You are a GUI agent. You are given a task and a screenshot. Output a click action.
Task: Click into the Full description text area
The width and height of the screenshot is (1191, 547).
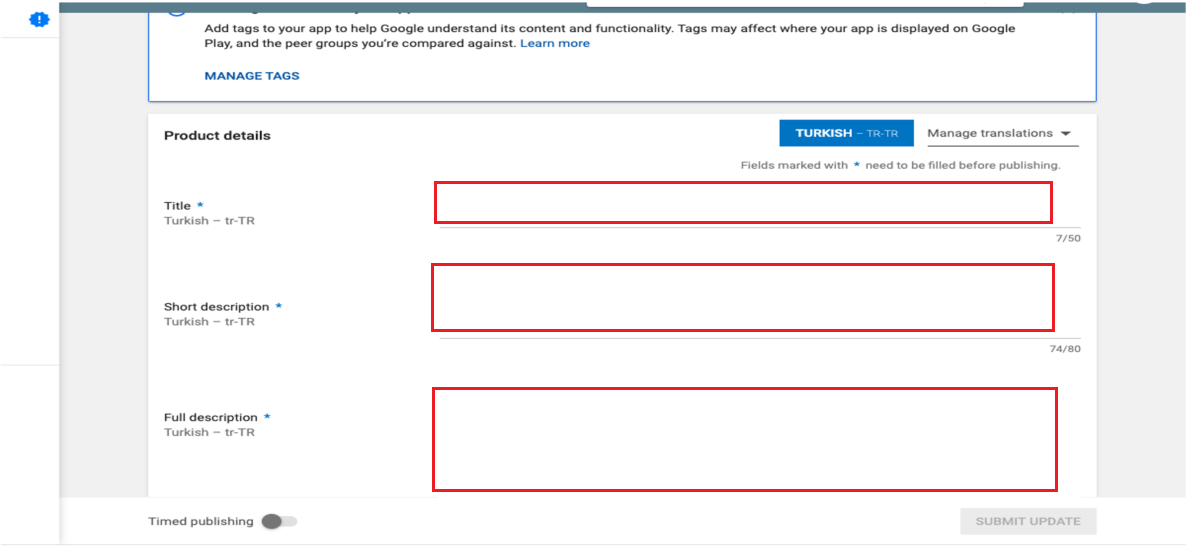pyautogui.click(x=744, y=439)
